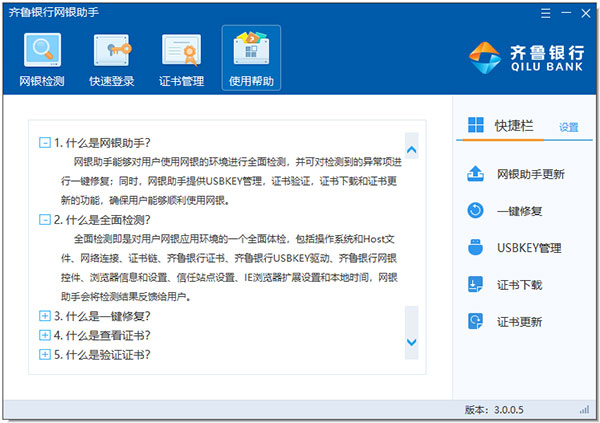This screenshot has width=600, height=423.
Task: Click the 网银助手更新 shortcut text
Action: 531,175
